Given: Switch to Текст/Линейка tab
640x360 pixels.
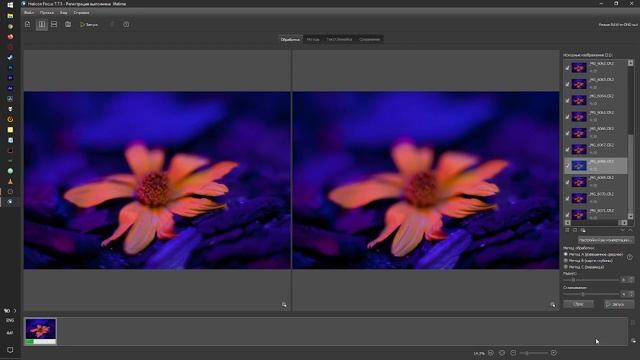Looking at the screenshot, I should [x=339, y=40].
